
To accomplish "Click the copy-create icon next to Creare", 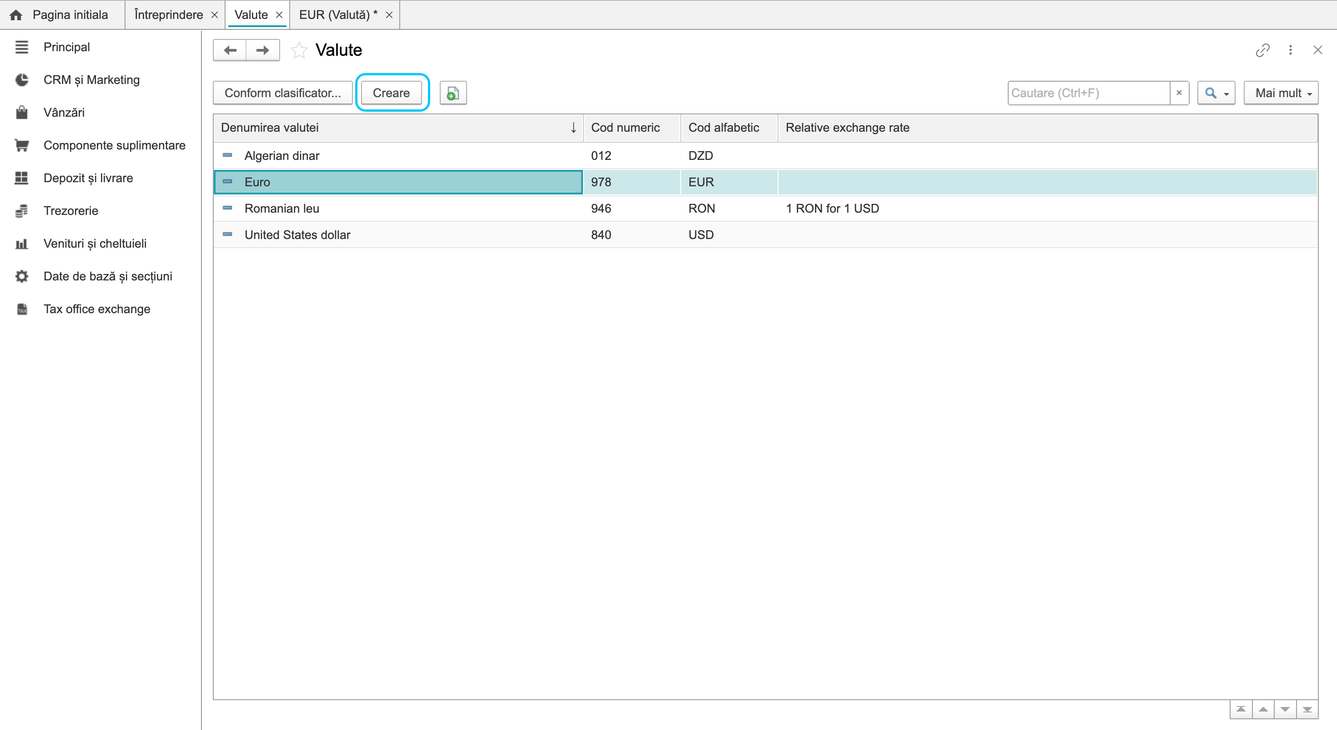I will click(x=453, y=93).
